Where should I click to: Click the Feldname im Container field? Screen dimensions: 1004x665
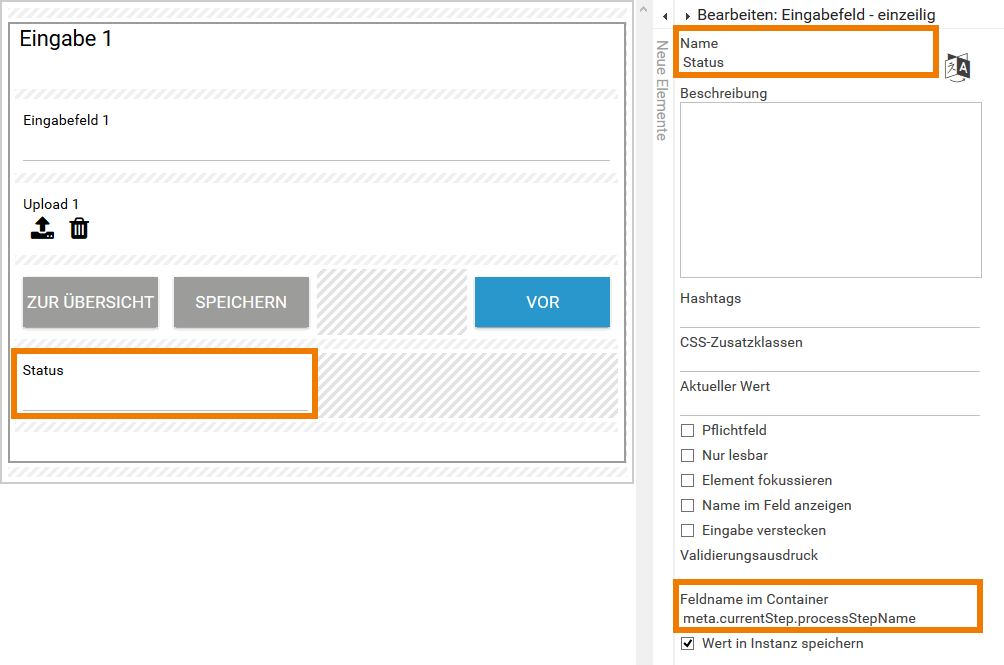[x=826, y=618]
